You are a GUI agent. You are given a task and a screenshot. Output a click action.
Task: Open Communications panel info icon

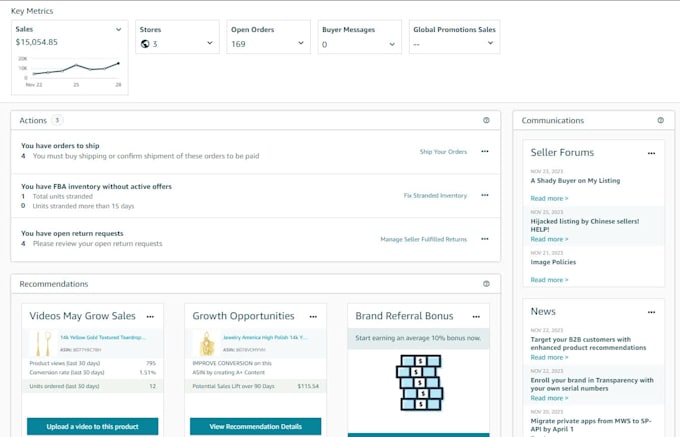[660, 120]
